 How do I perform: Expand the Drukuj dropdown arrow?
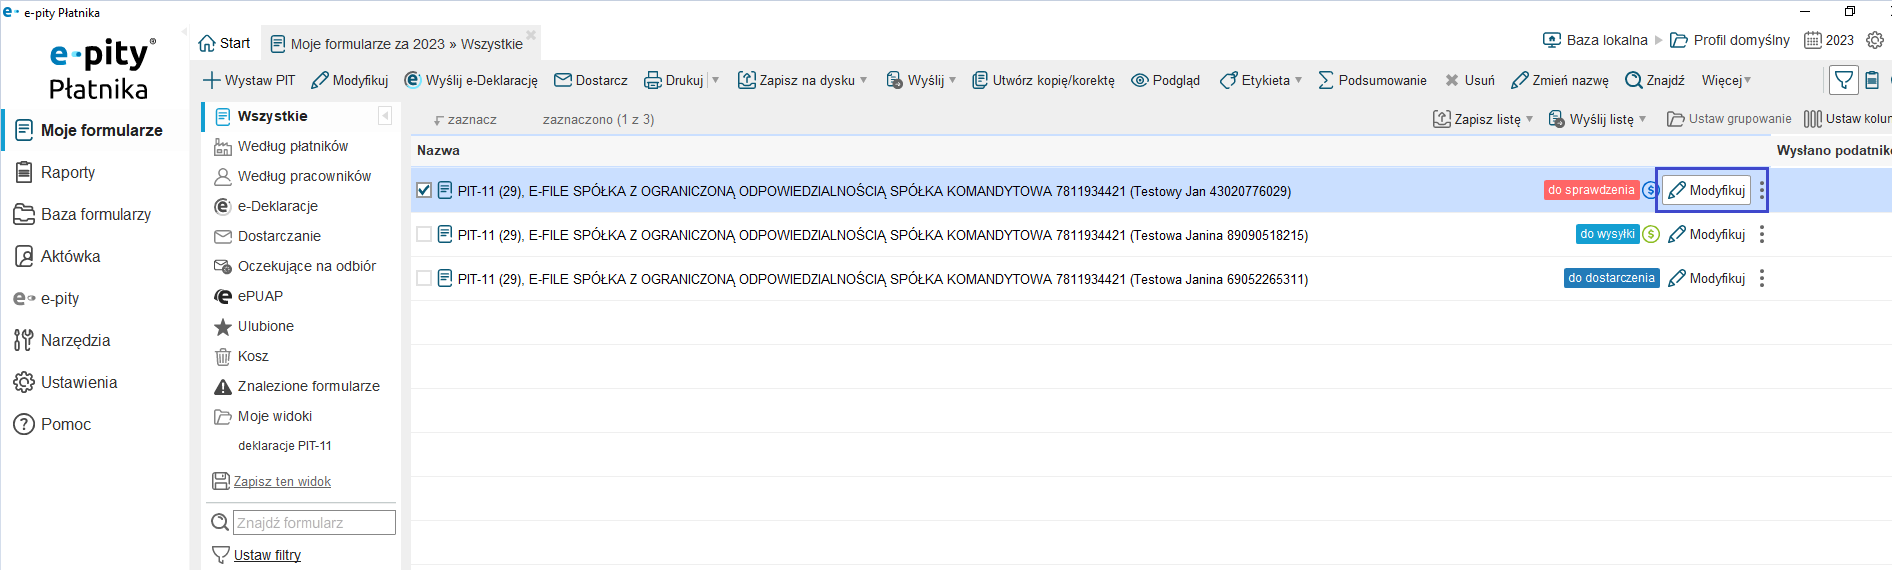click(715, 80)
